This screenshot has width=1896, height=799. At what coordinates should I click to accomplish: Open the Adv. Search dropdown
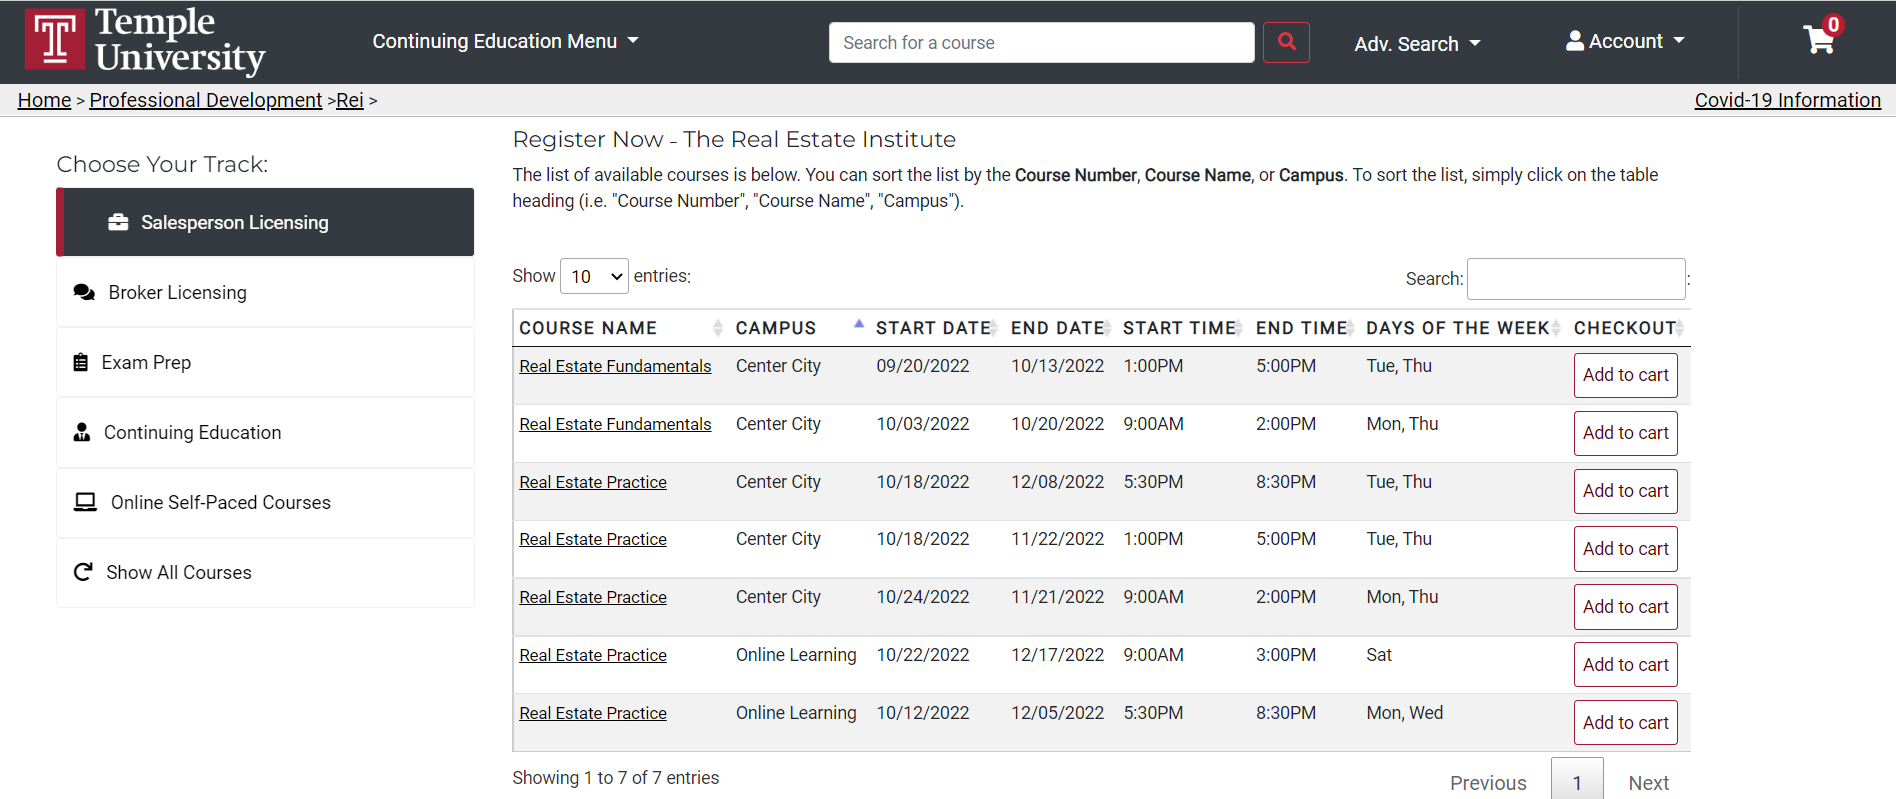coord(1417,44)
